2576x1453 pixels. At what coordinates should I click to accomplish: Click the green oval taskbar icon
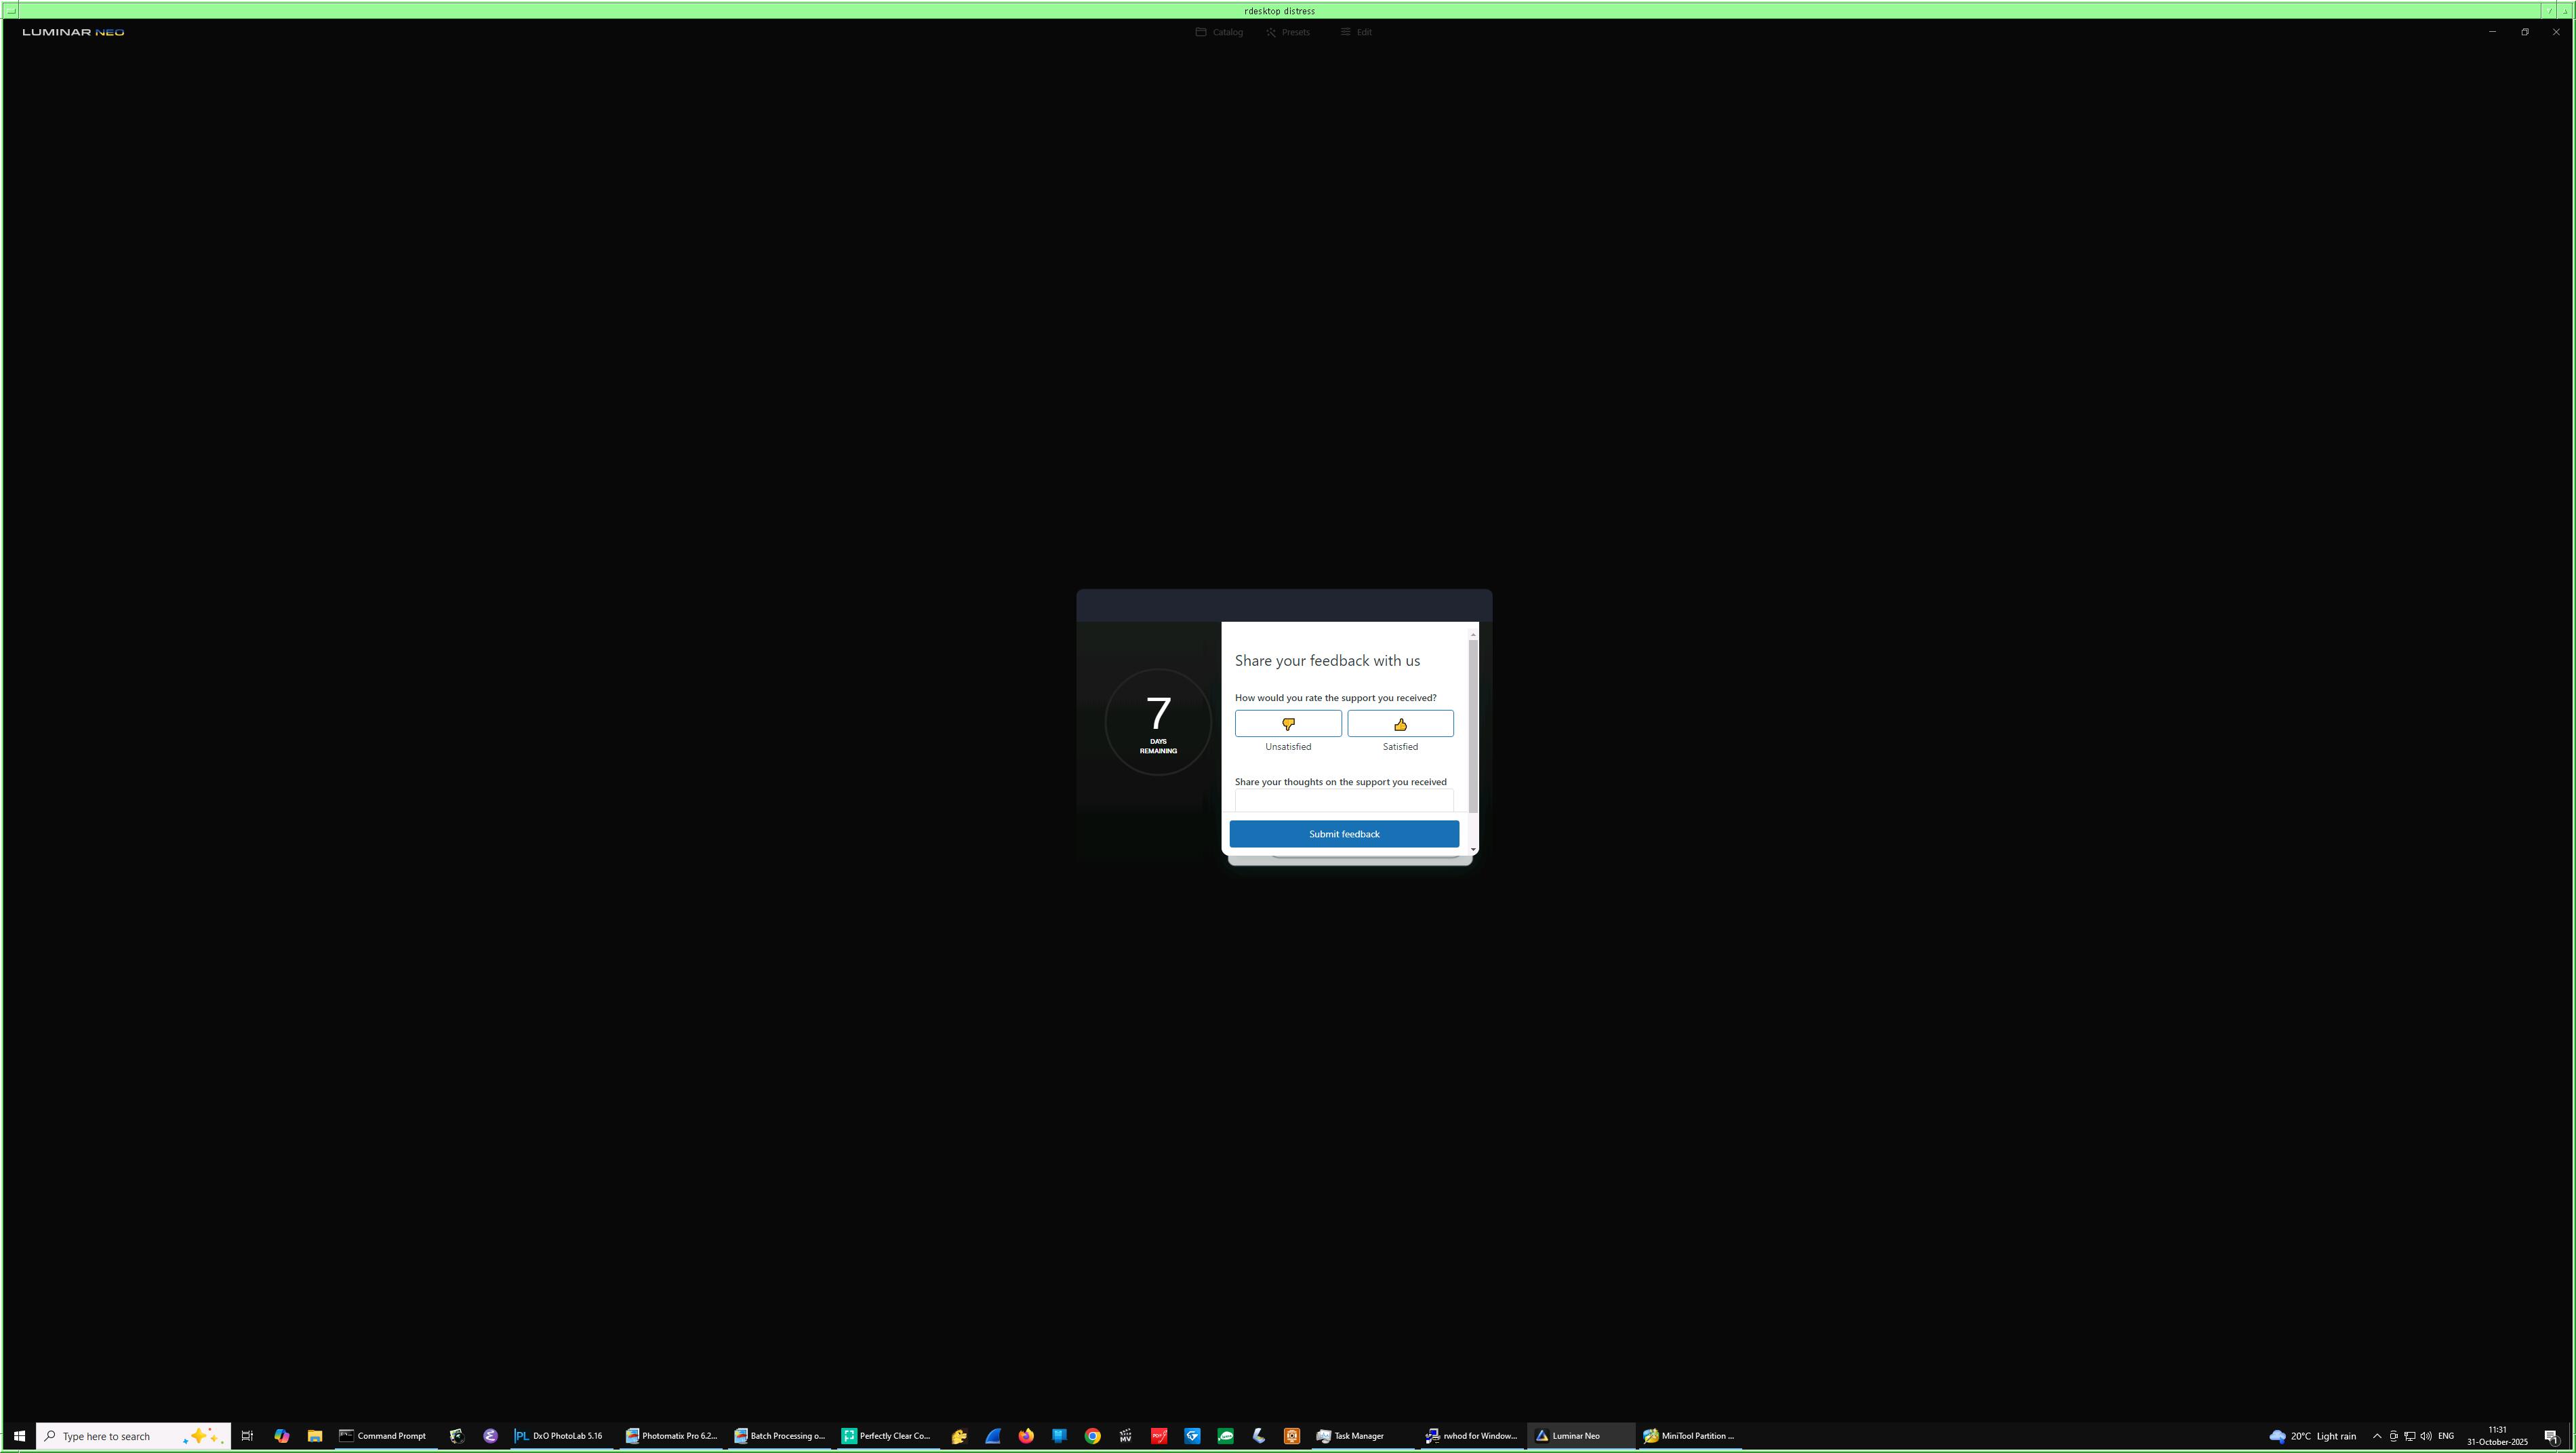pos(1226,1436)
